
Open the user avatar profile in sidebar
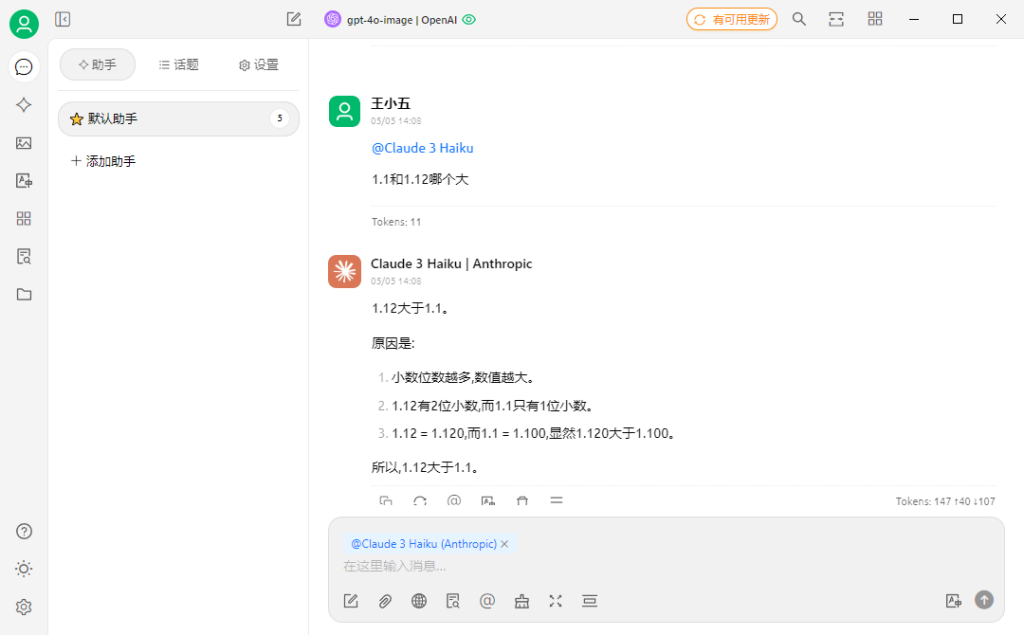[x=24, y=24]
